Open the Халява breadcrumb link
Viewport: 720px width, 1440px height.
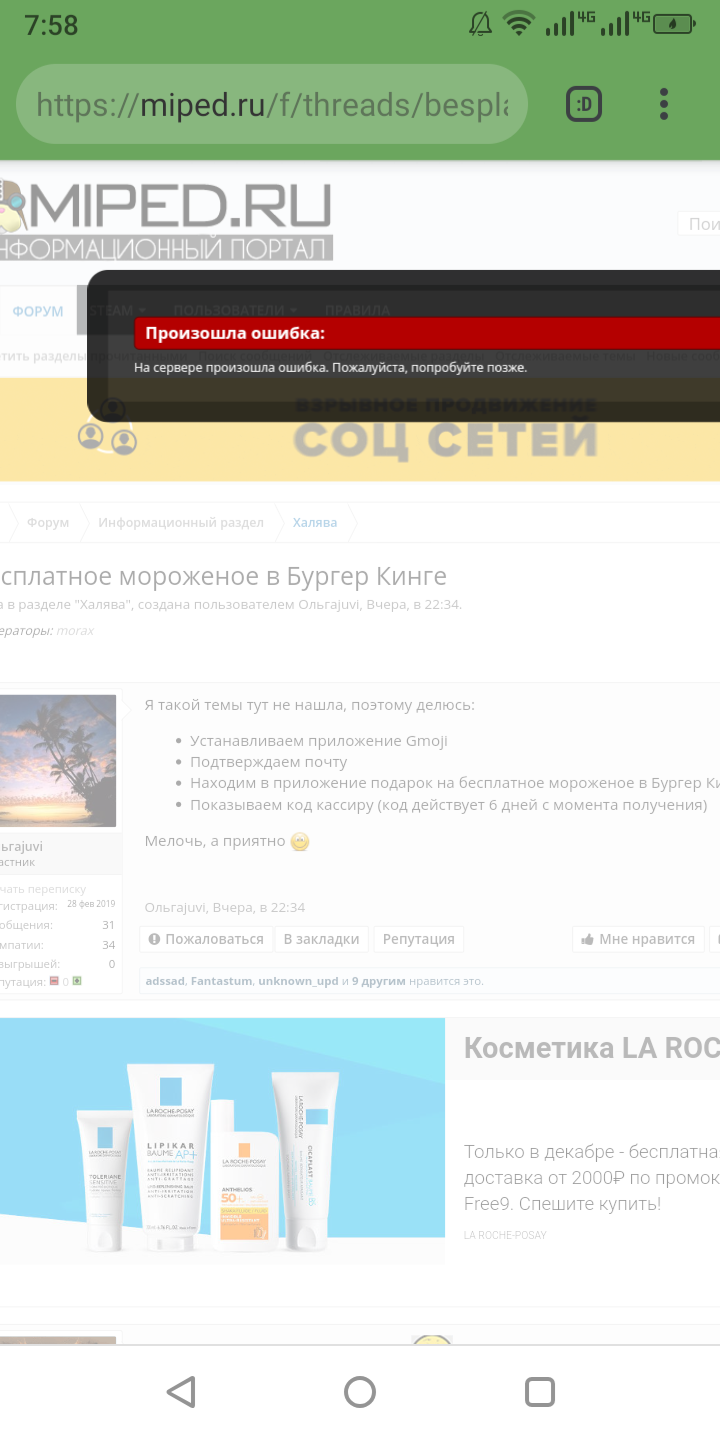coord(315,523)
